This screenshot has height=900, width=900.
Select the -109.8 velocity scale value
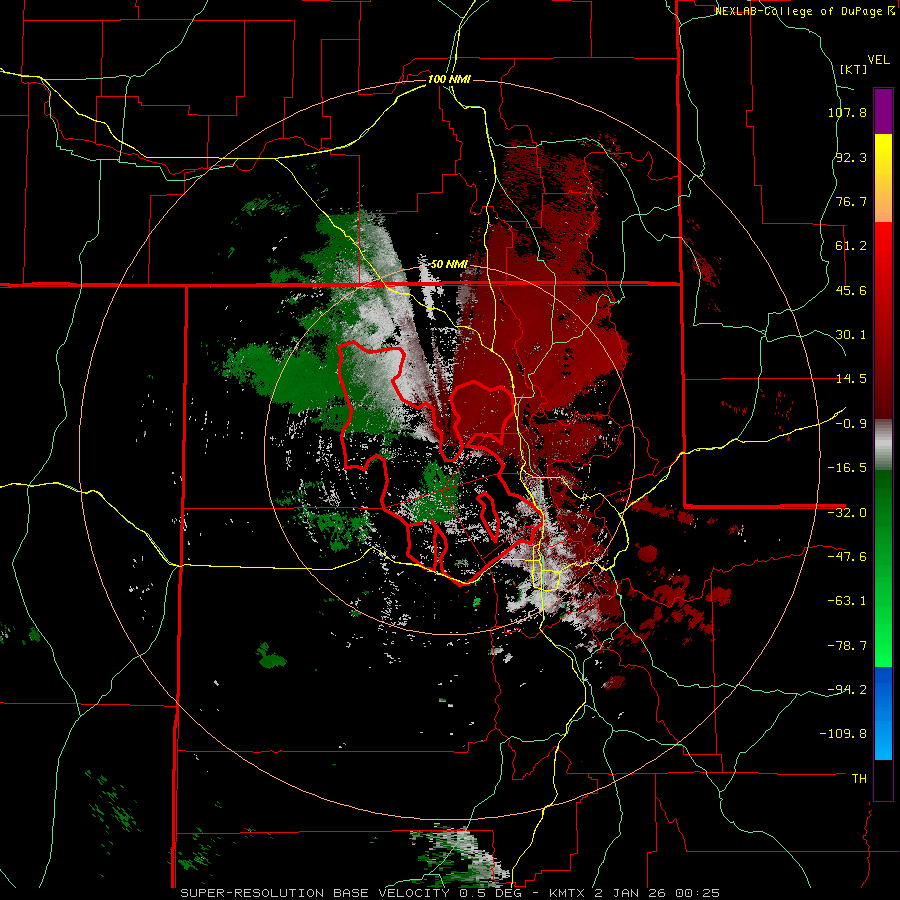(x=844, y=733)
